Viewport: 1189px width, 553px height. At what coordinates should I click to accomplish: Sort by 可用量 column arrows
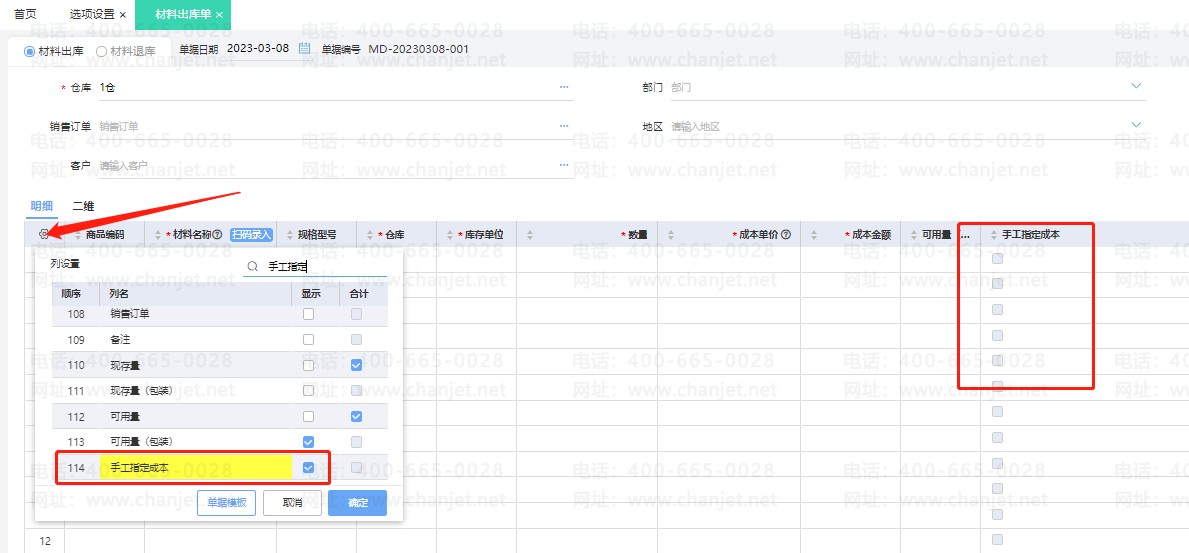pyautogui.click(x=914, y=235)
